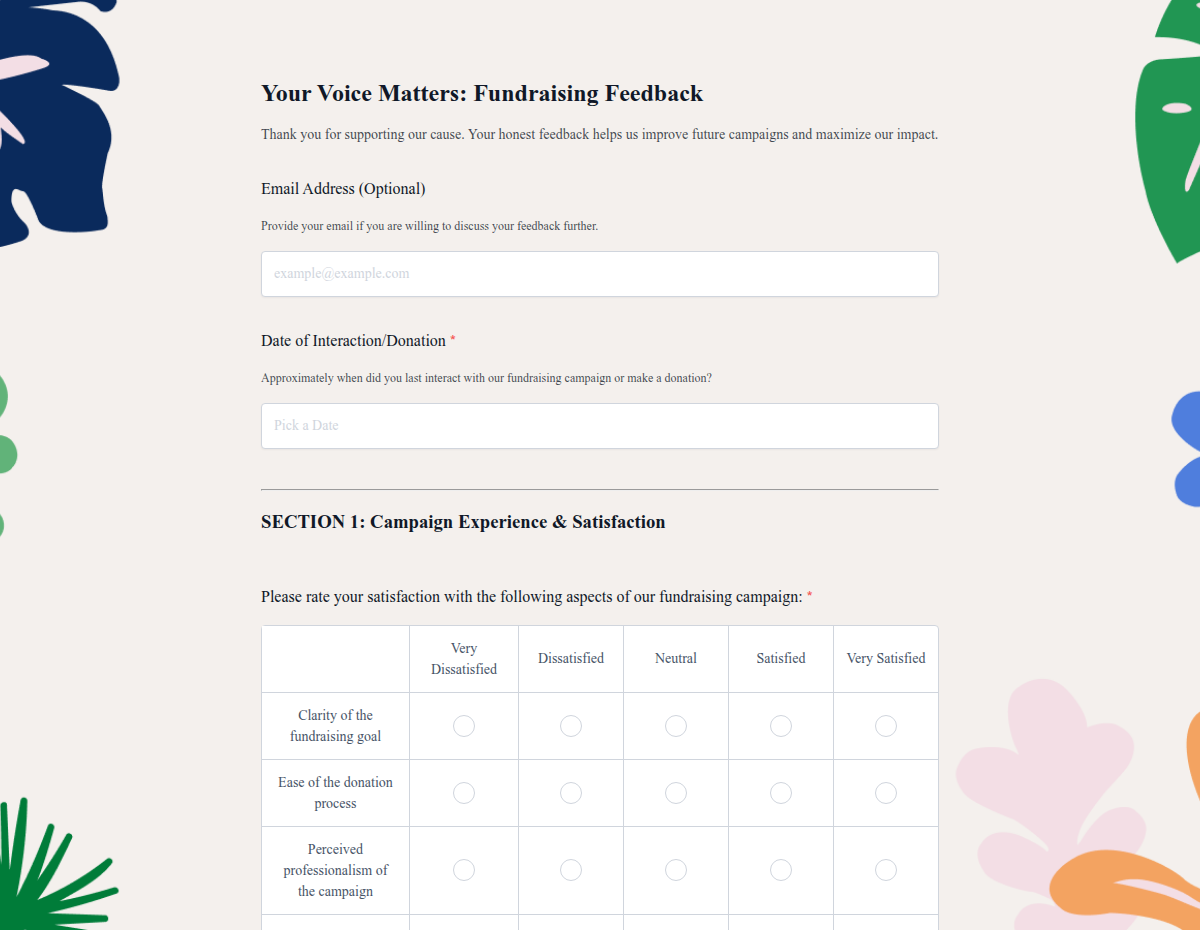Viewport: 1200px width, 930px height.
Task: Click the Email Address input field
Action: (x=599, y=273)
